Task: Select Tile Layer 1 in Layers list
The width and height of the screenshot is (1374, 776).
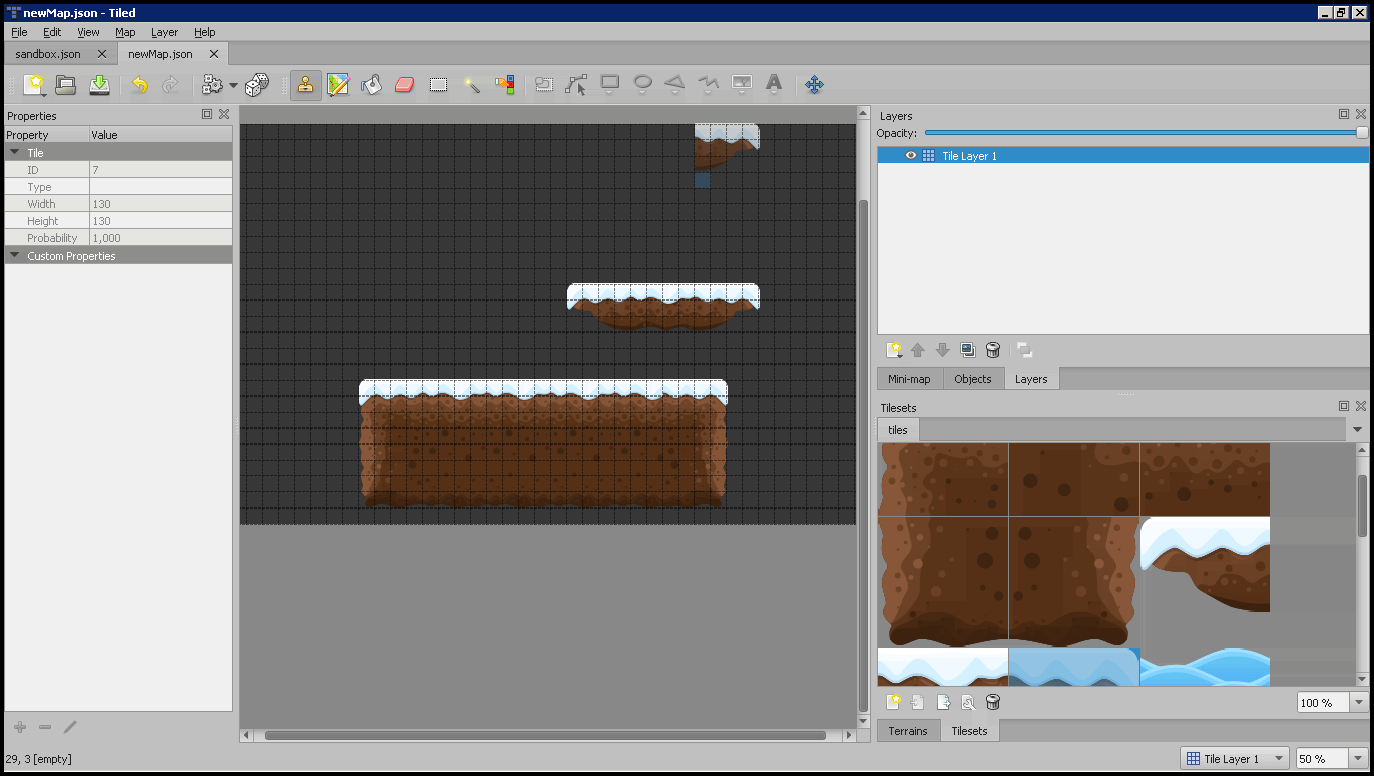Action: click(1123, 155)
